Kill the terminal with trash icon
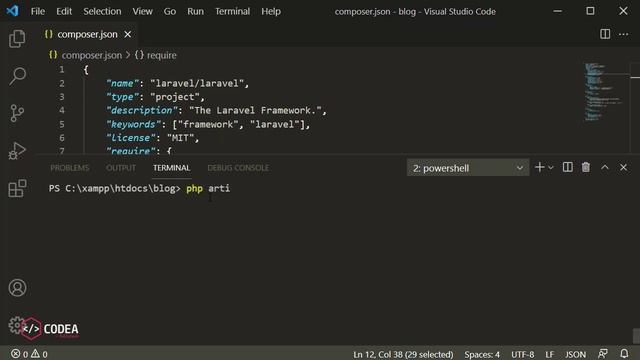The image size is (640, 360). click(586, 167)
